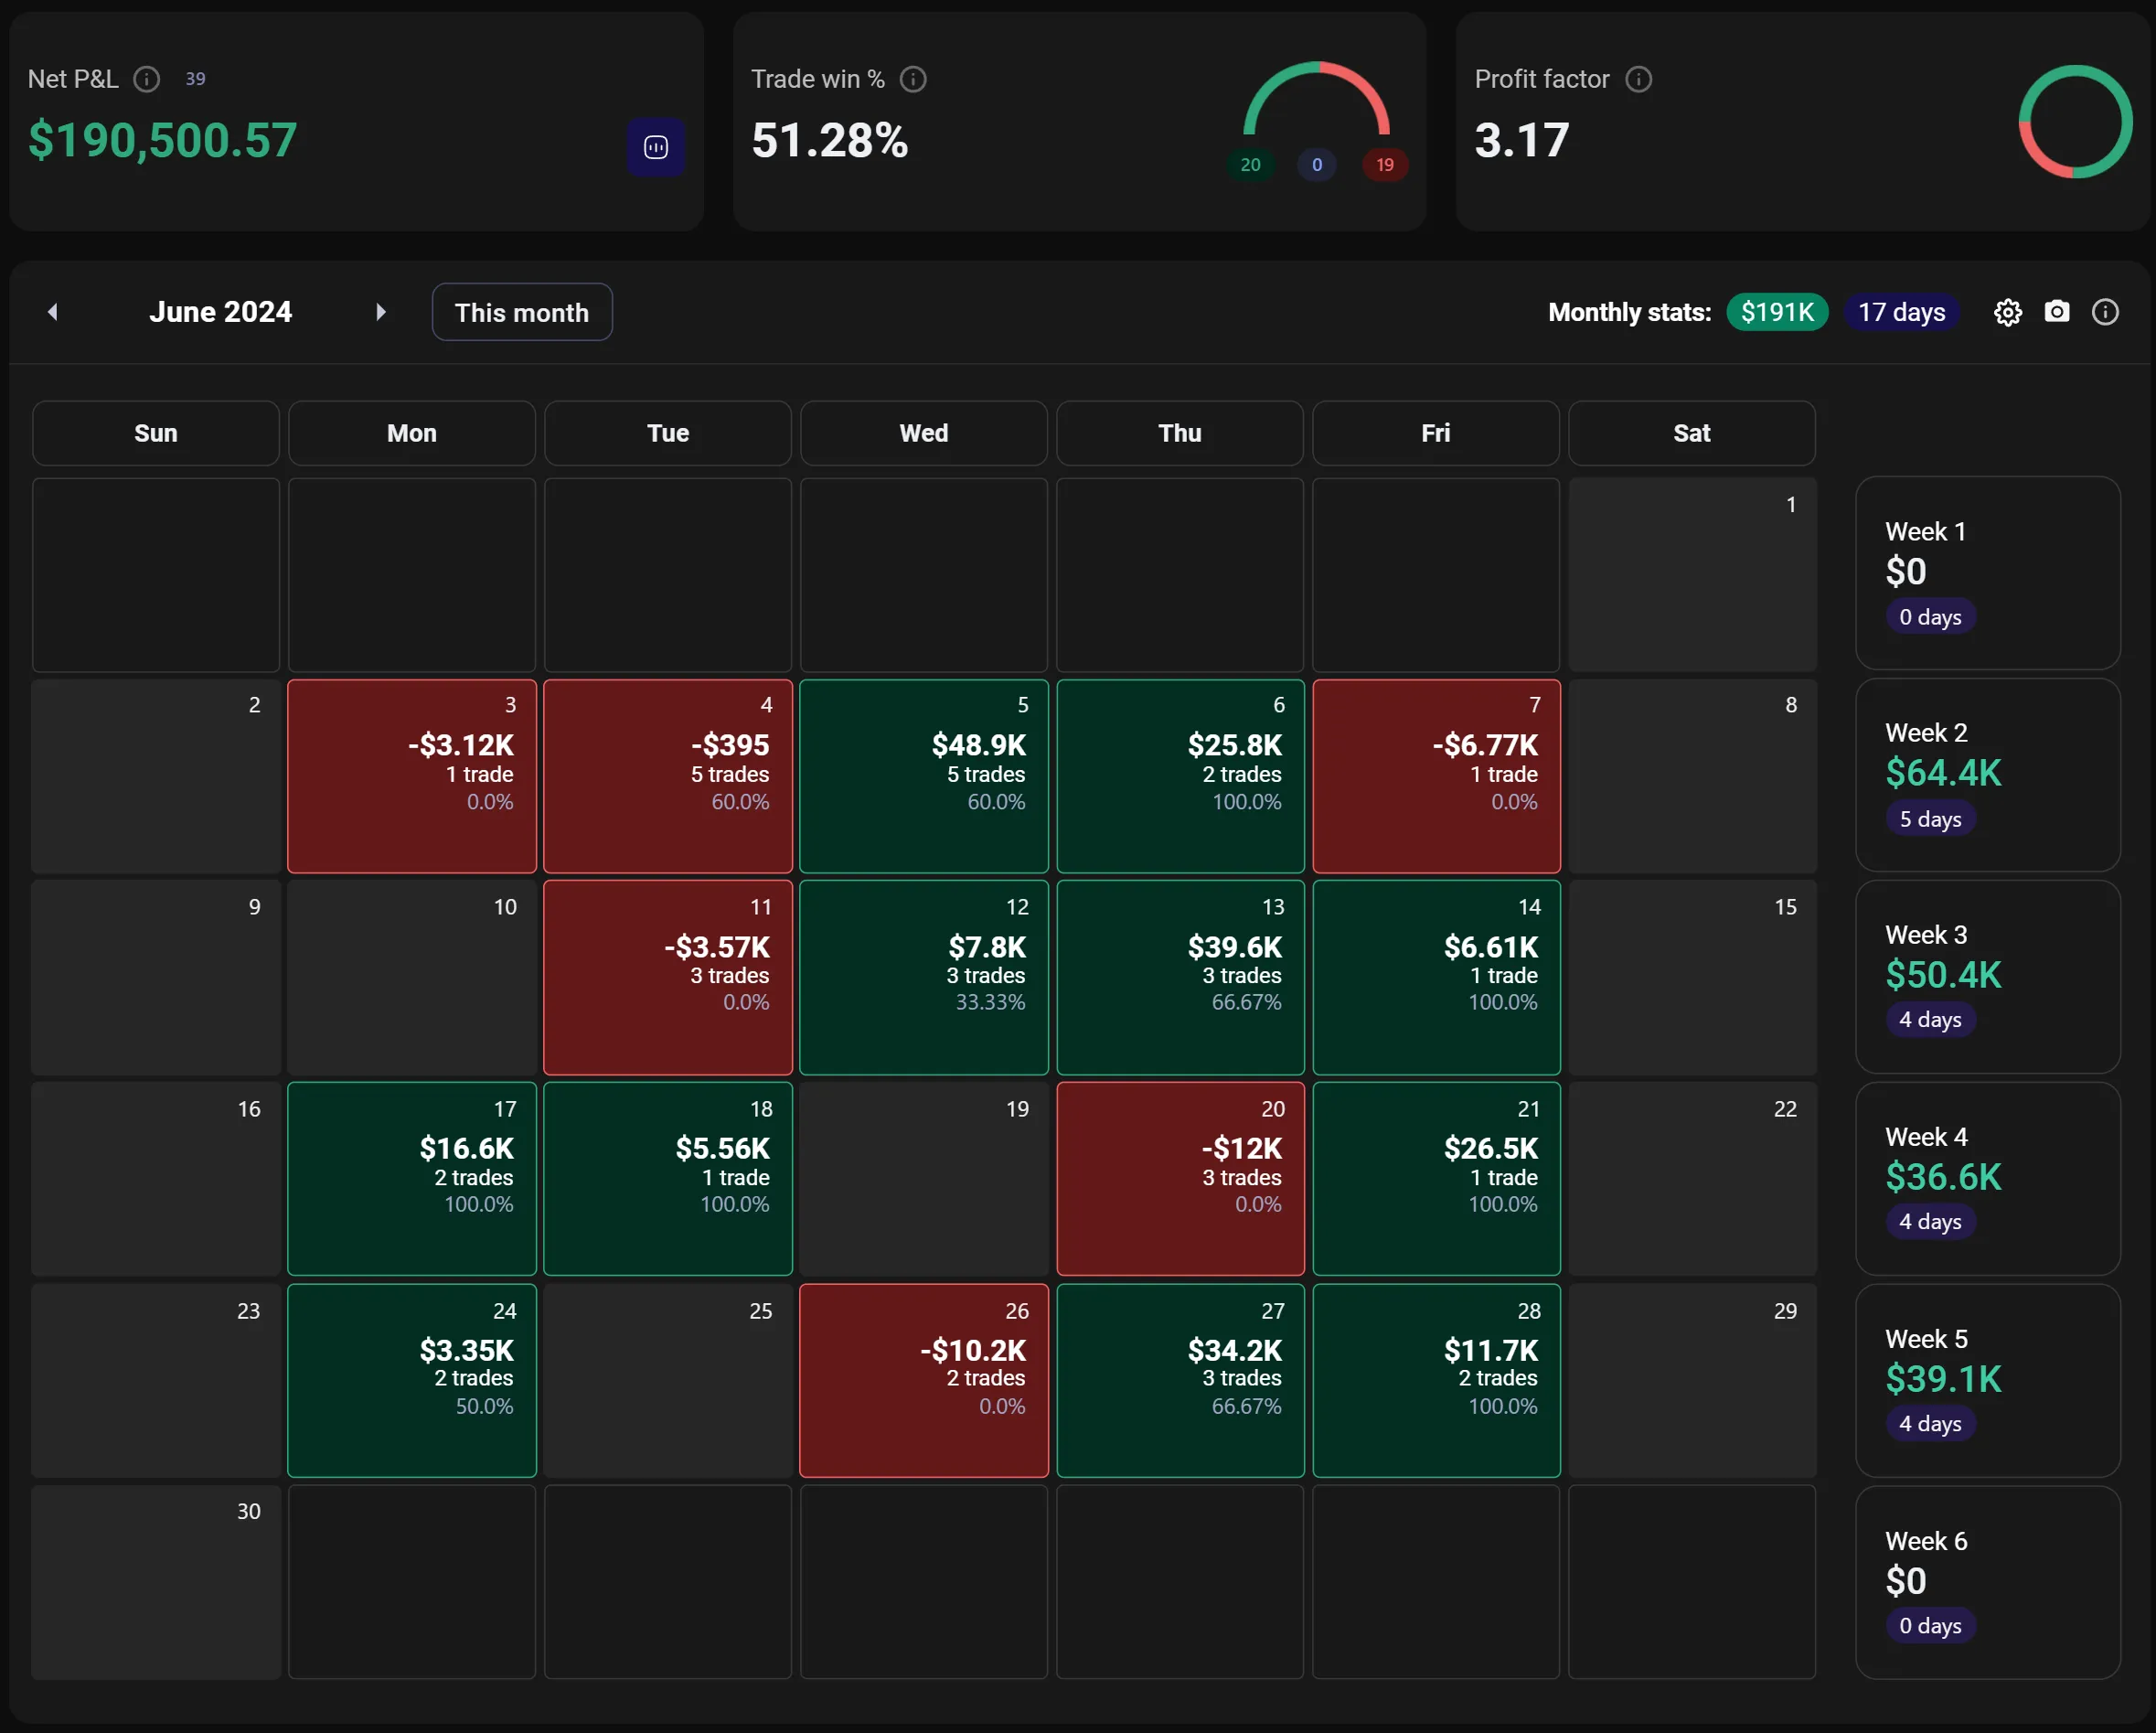
Task: Click the Trade win % info icon
Action: click(913, 79)
